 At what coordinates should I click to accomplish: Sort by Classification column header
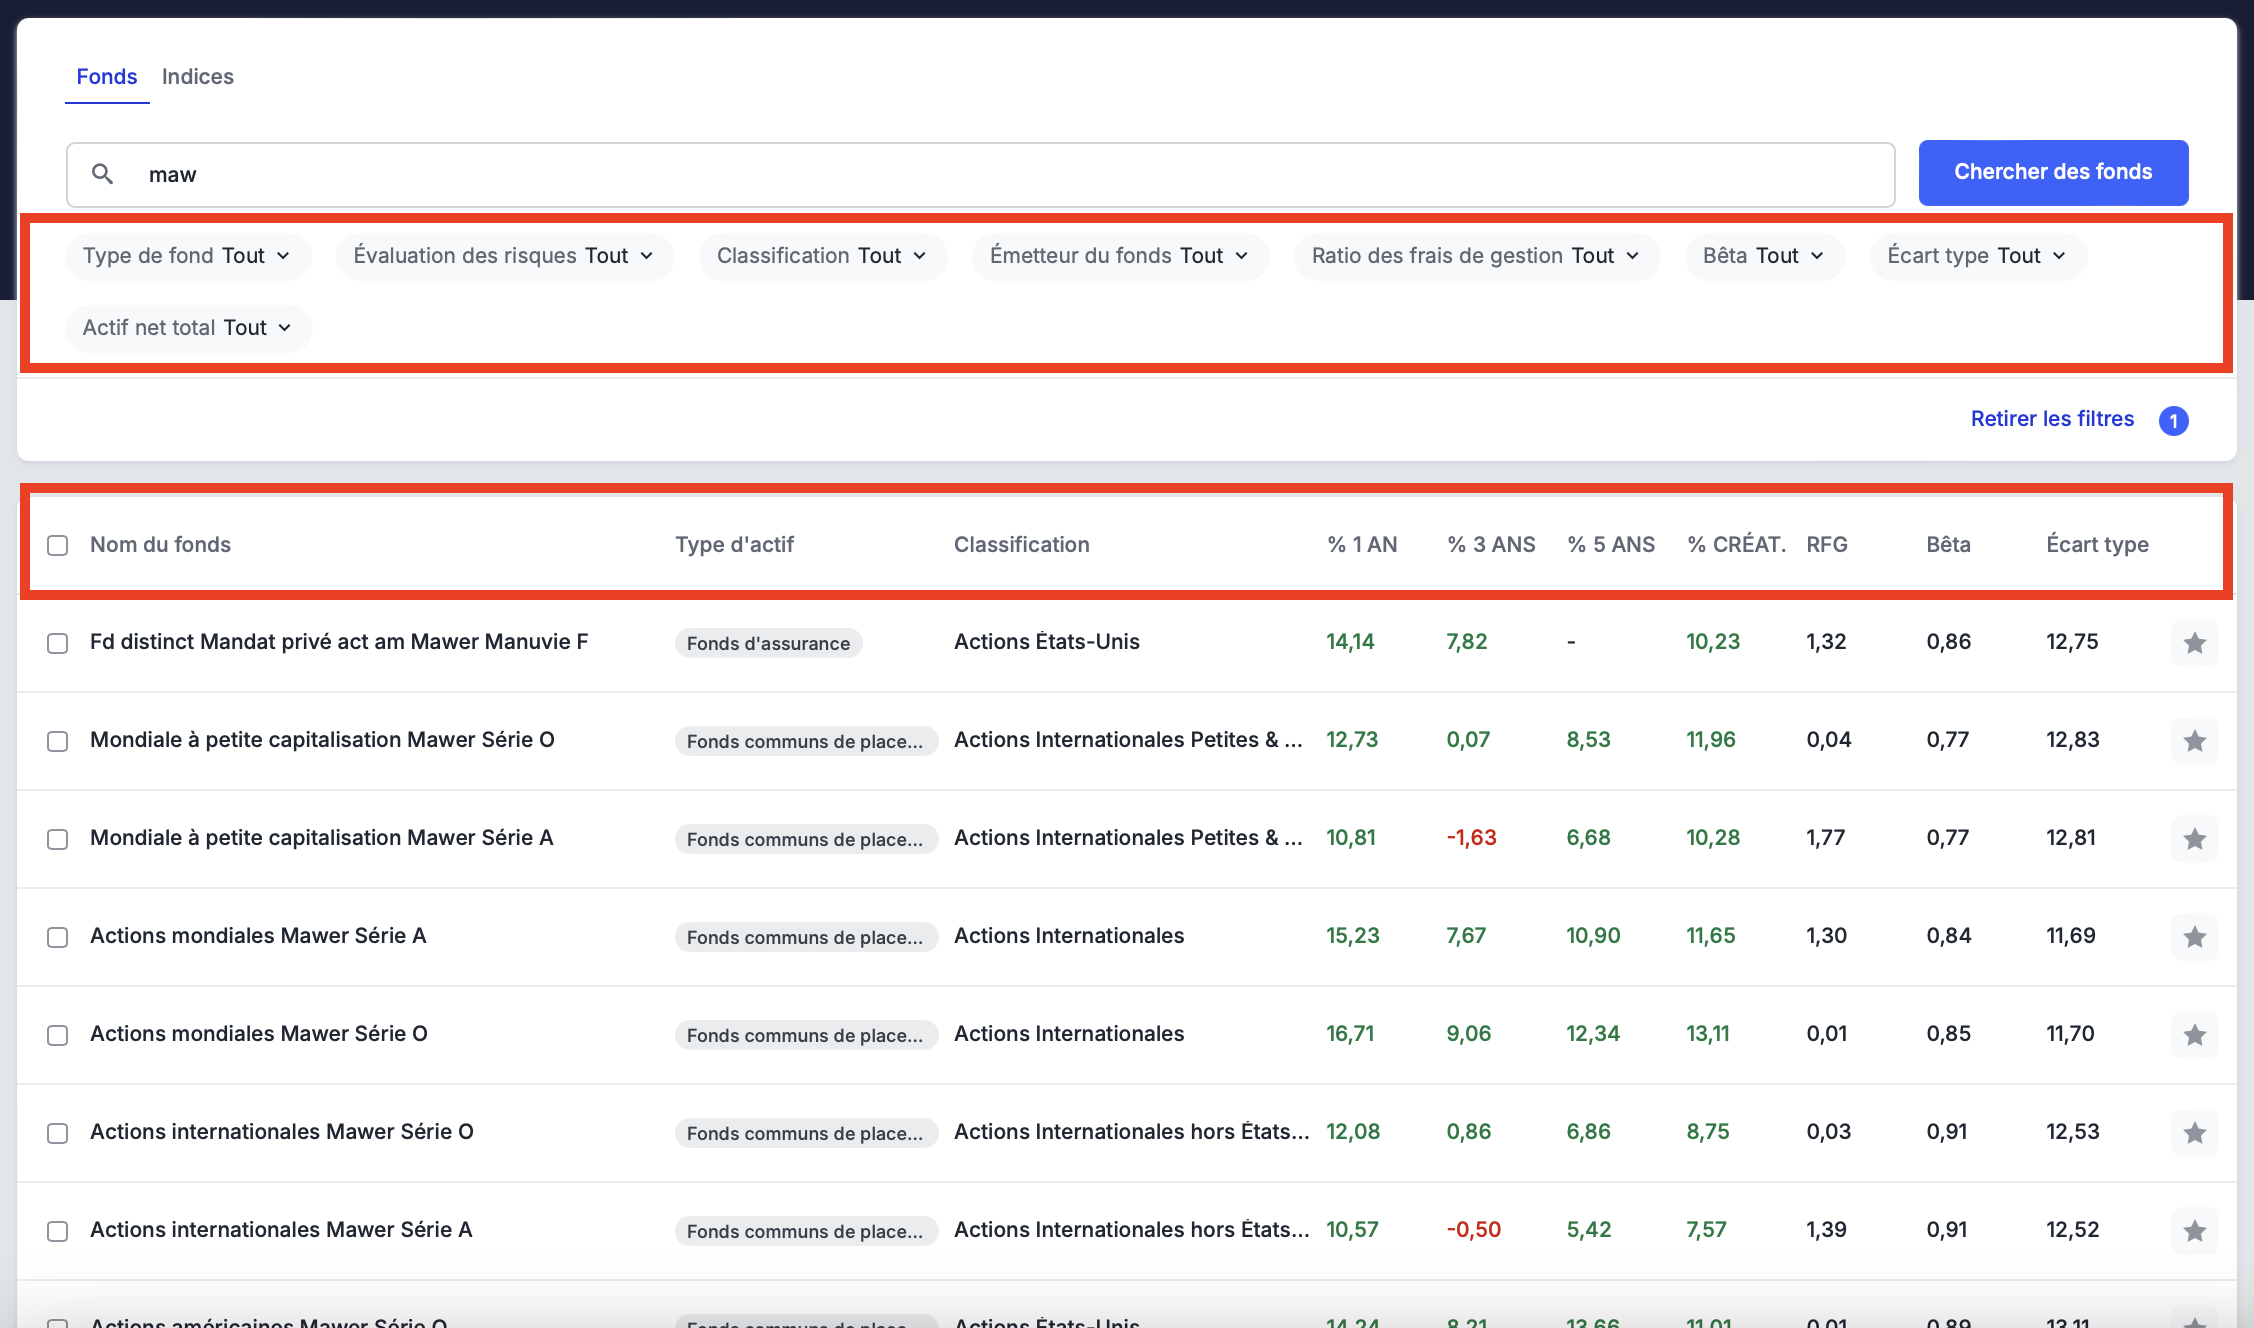tap(1022, 545)
